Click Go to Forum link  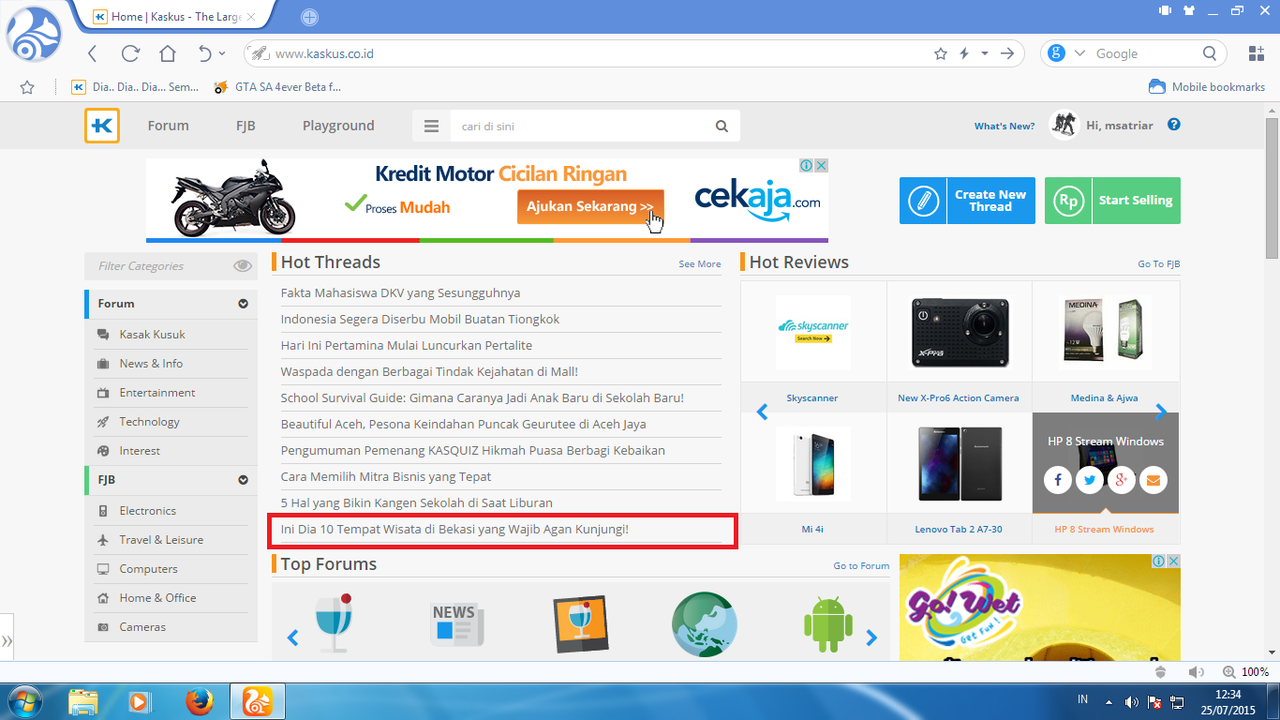tap(861, 566)
